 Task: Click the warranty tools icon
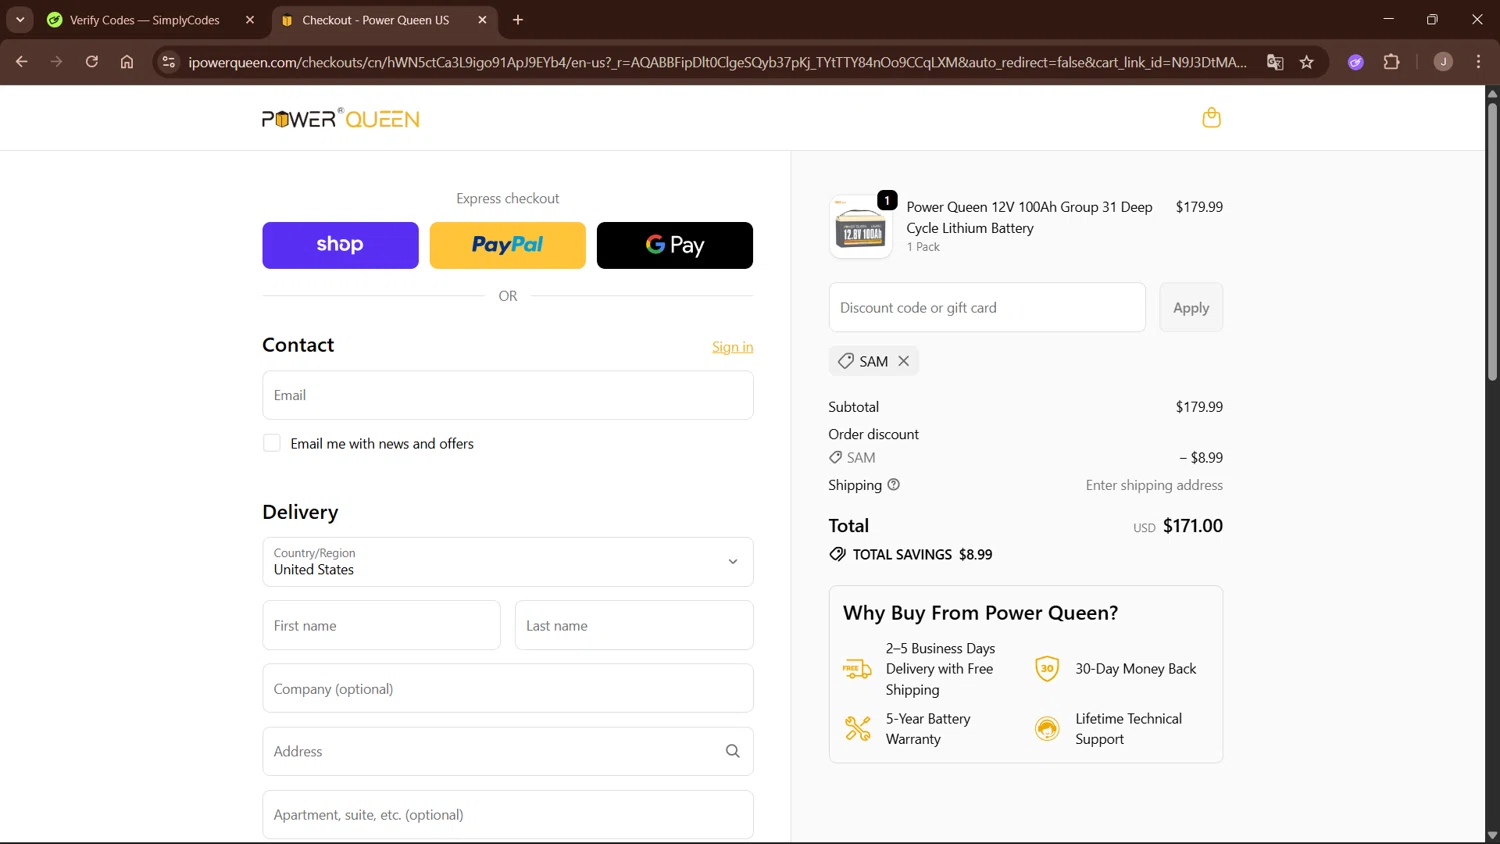[857, 728]
